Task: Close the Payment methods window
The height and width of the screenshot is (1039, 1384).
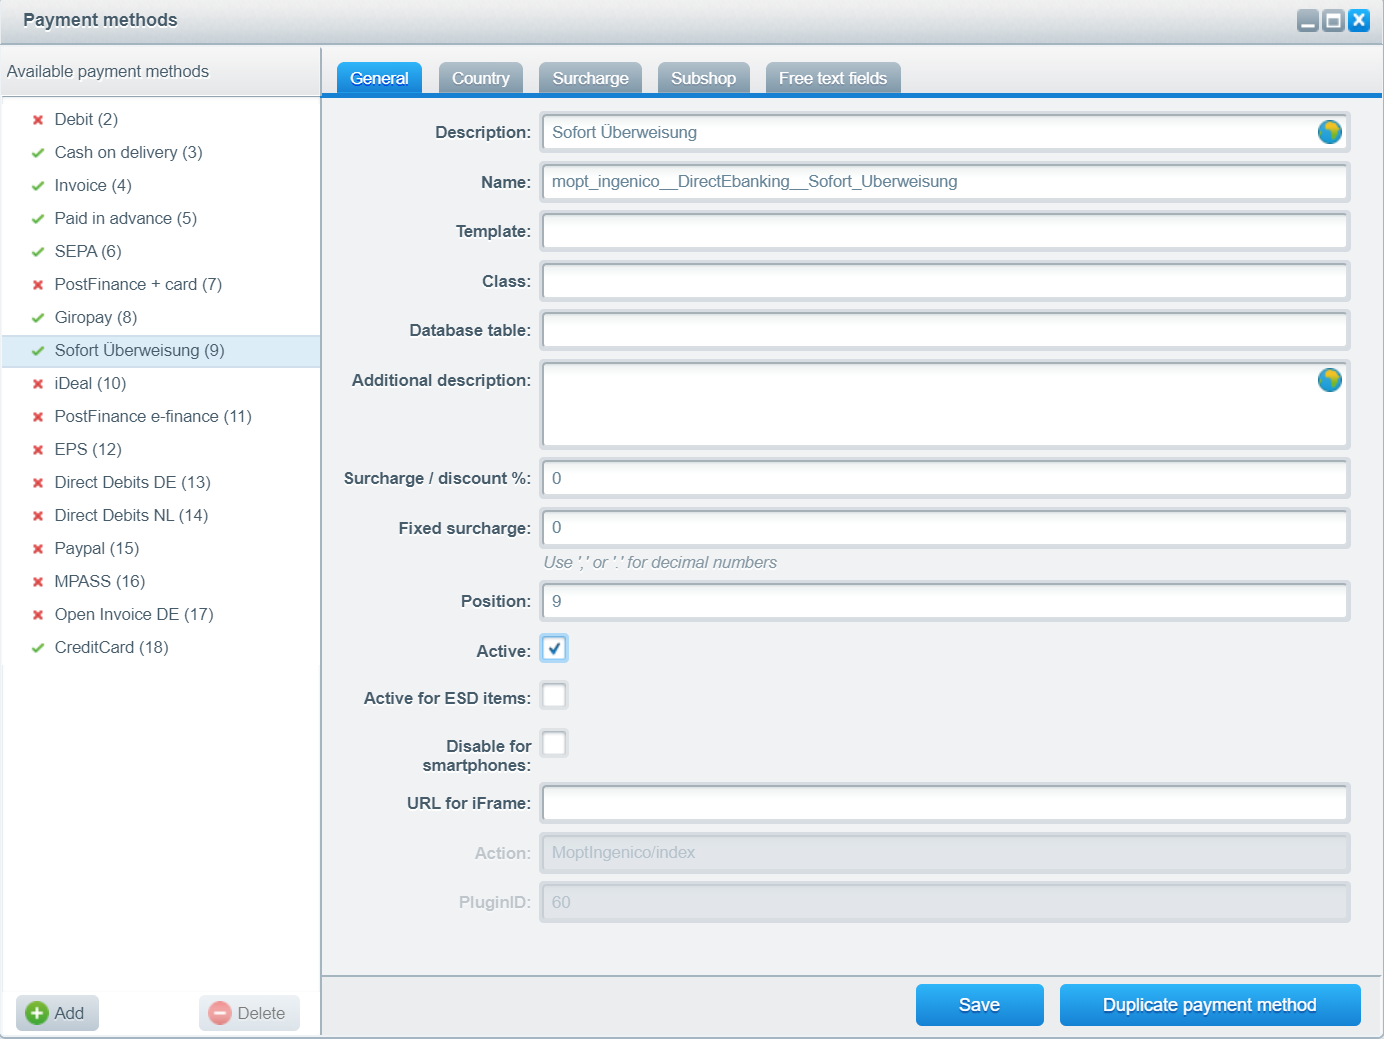Action: tap(1358, 20)
